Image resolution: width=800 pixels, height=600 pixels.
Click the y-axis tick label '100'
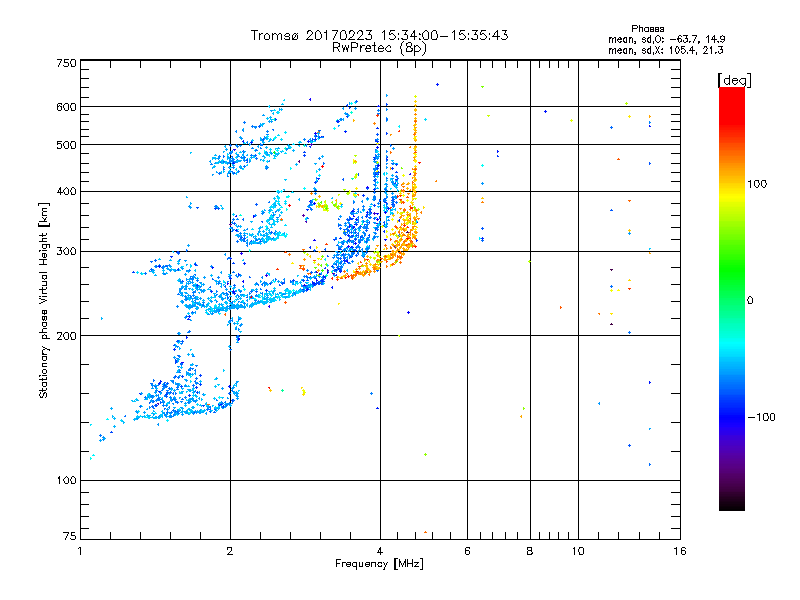[x=66, y=480]
